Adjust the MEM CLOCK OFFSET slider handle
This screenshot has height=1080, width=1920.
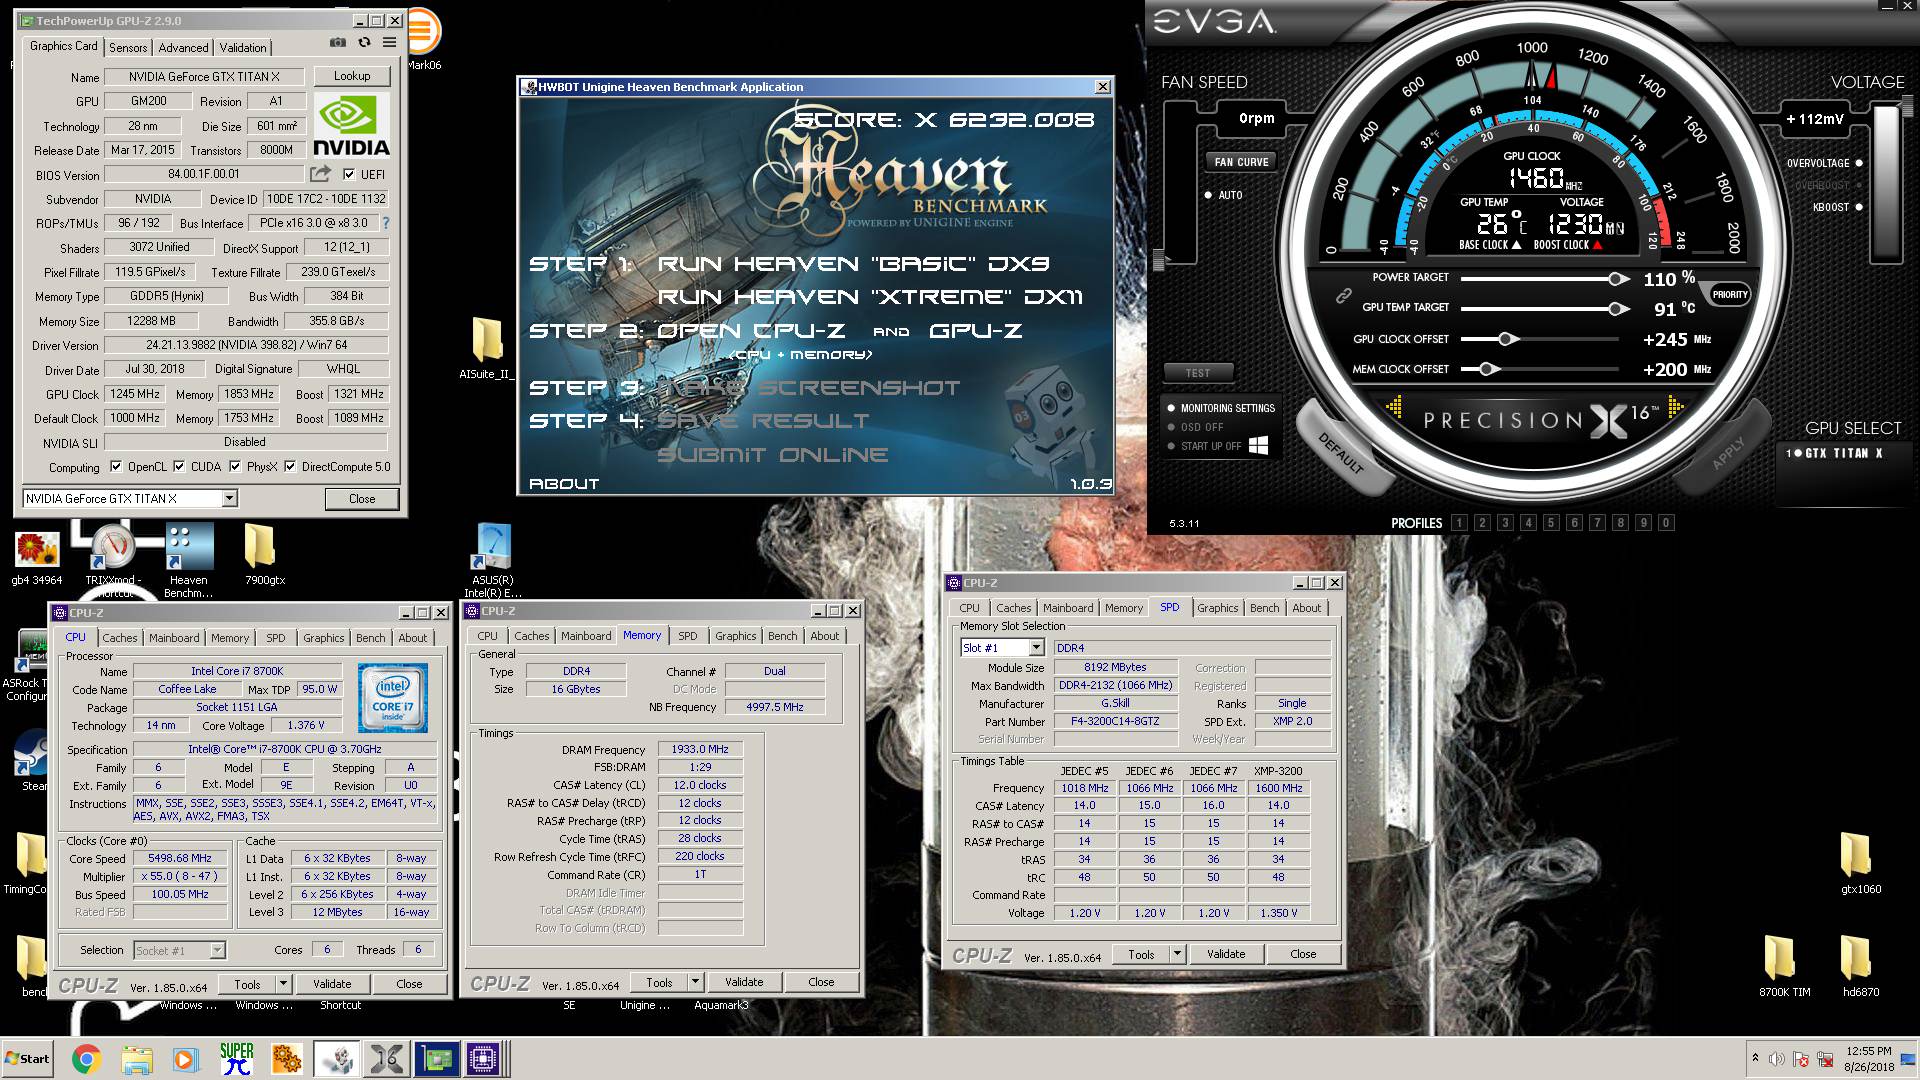(x=1489, y=369)
